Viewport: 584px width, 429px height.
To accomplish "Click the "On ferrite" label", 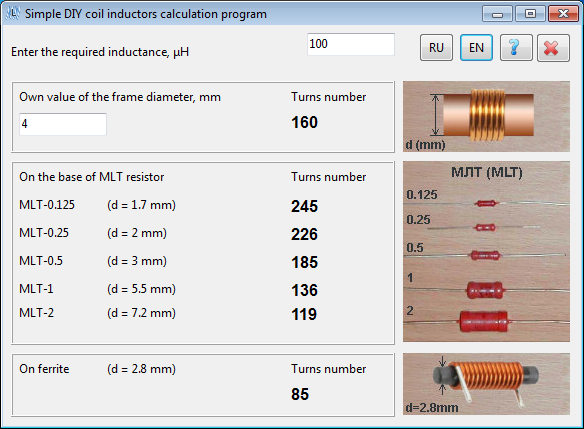I will point(44,369).
